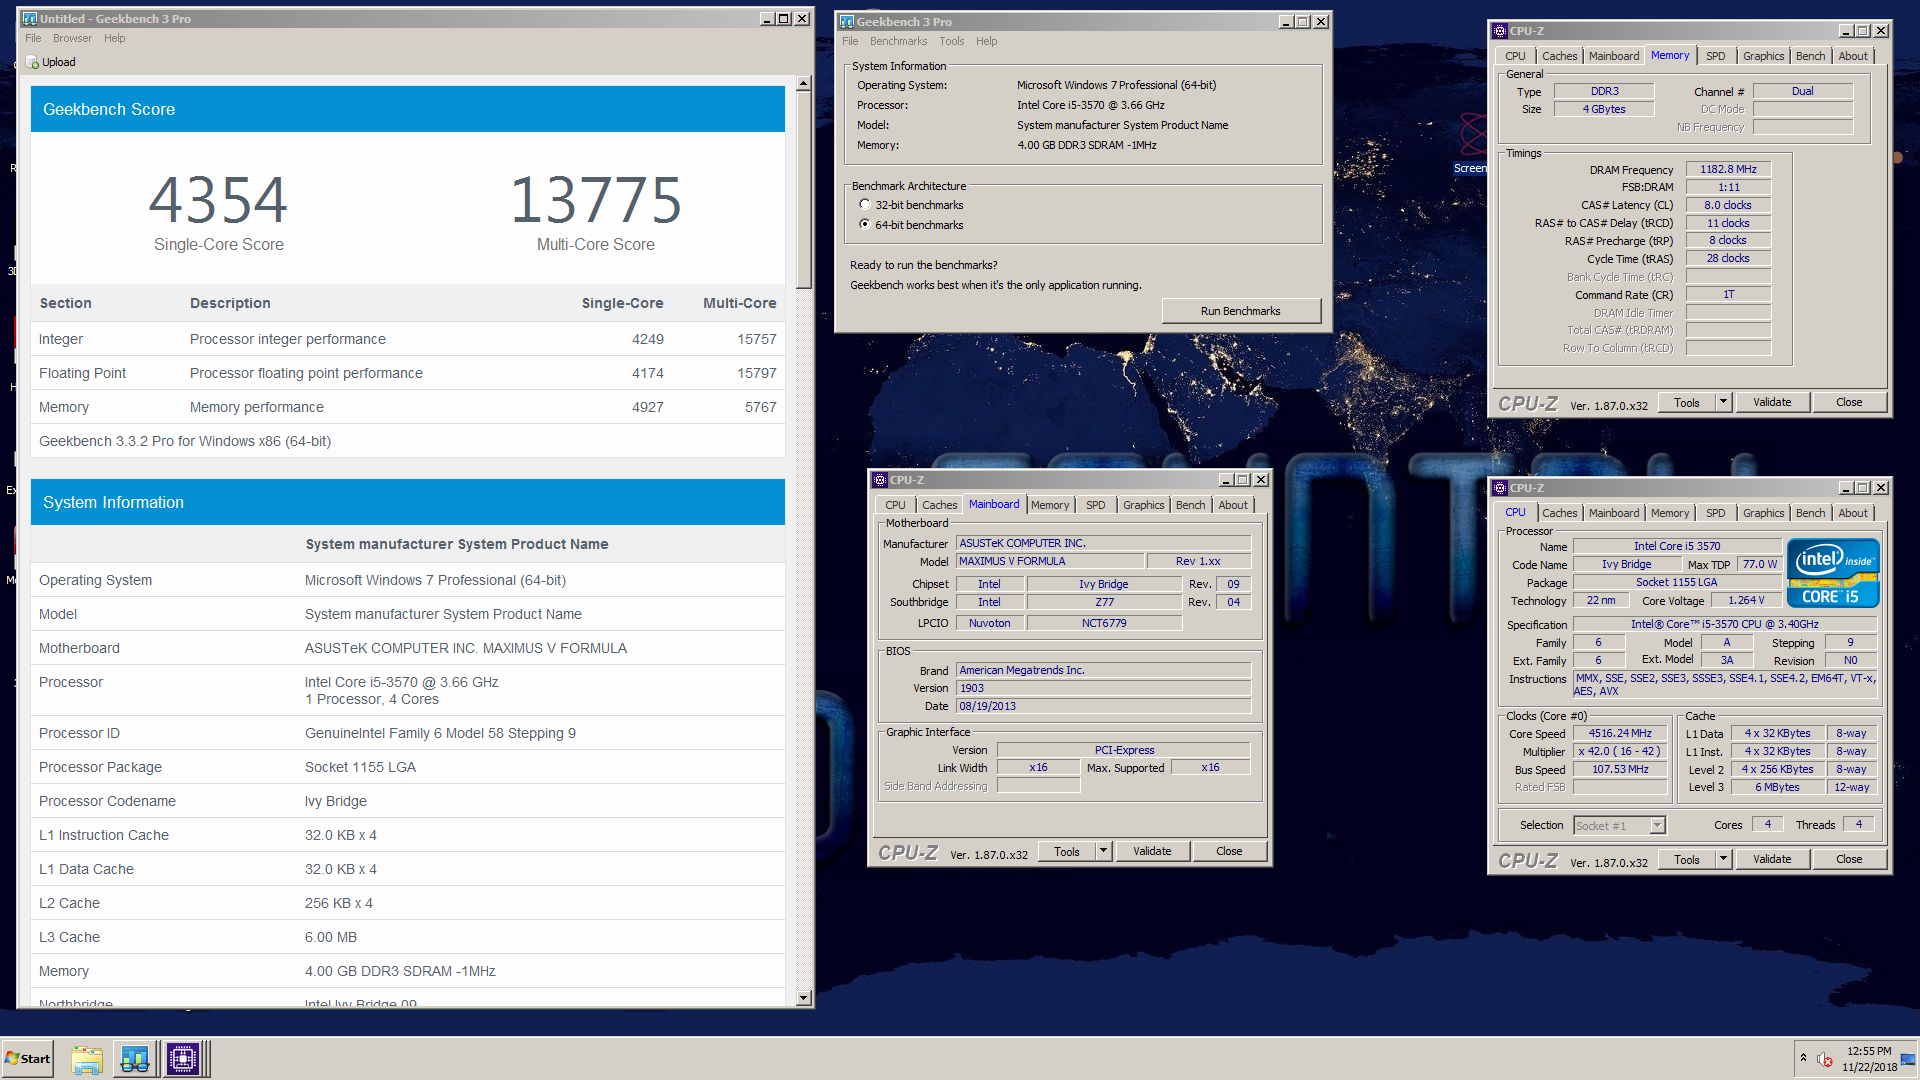Click the Integer row single-core score 4249
The image size is (1920, 1080).
pyautogui.click(x=647, y=339)
